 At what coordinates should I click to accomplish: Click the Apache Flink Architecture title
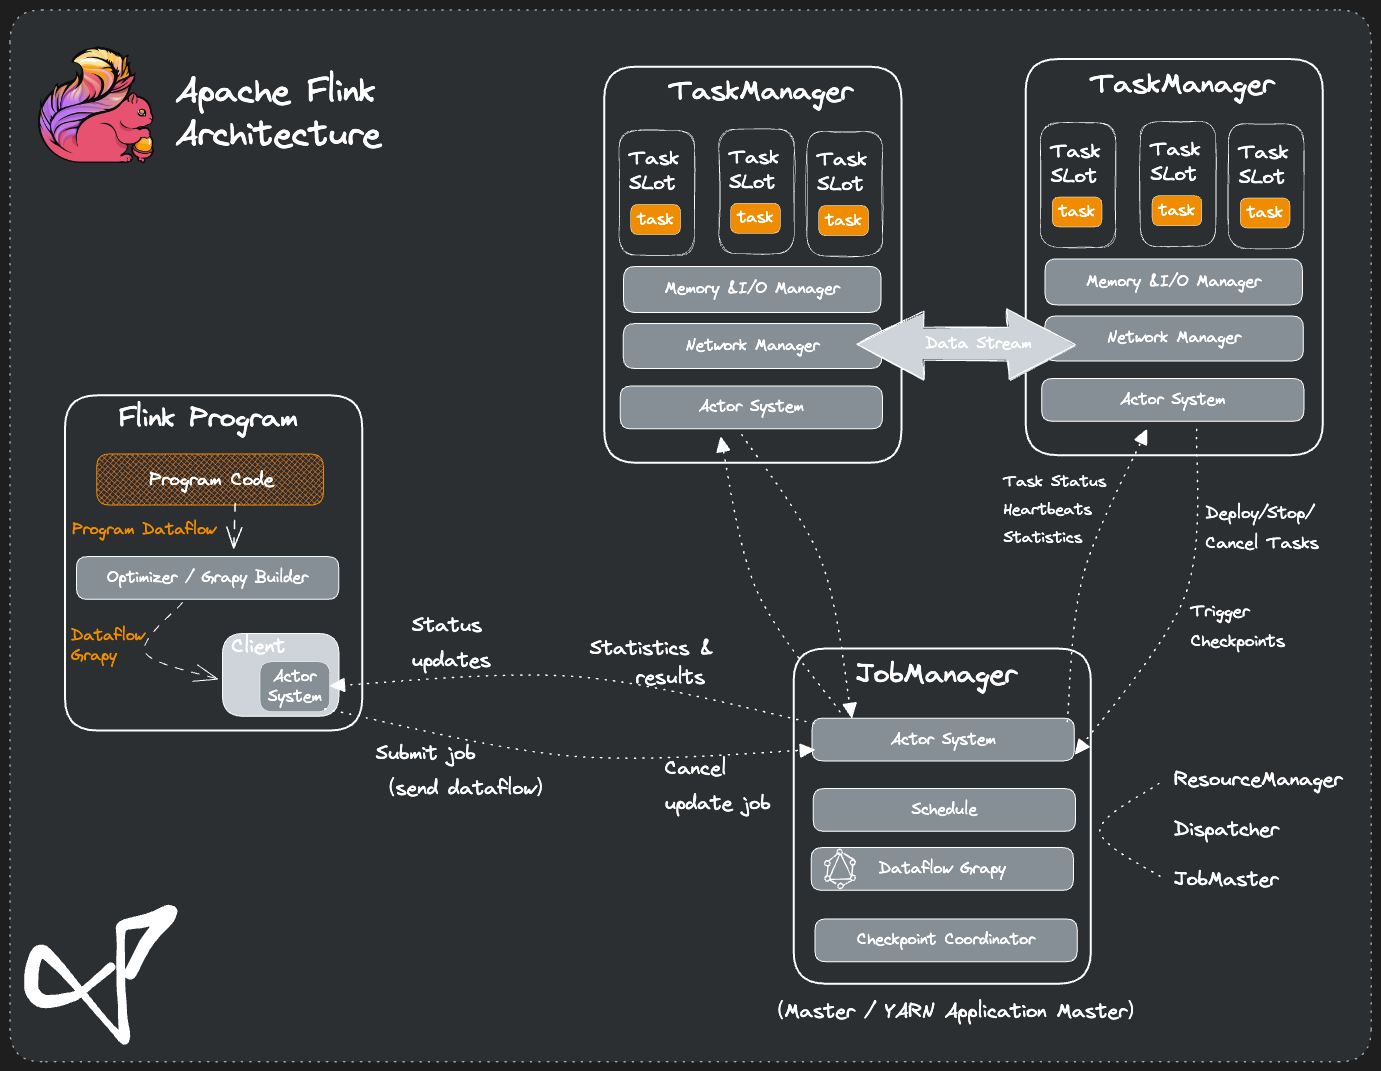pyautogui.click(x=278, y=112)
